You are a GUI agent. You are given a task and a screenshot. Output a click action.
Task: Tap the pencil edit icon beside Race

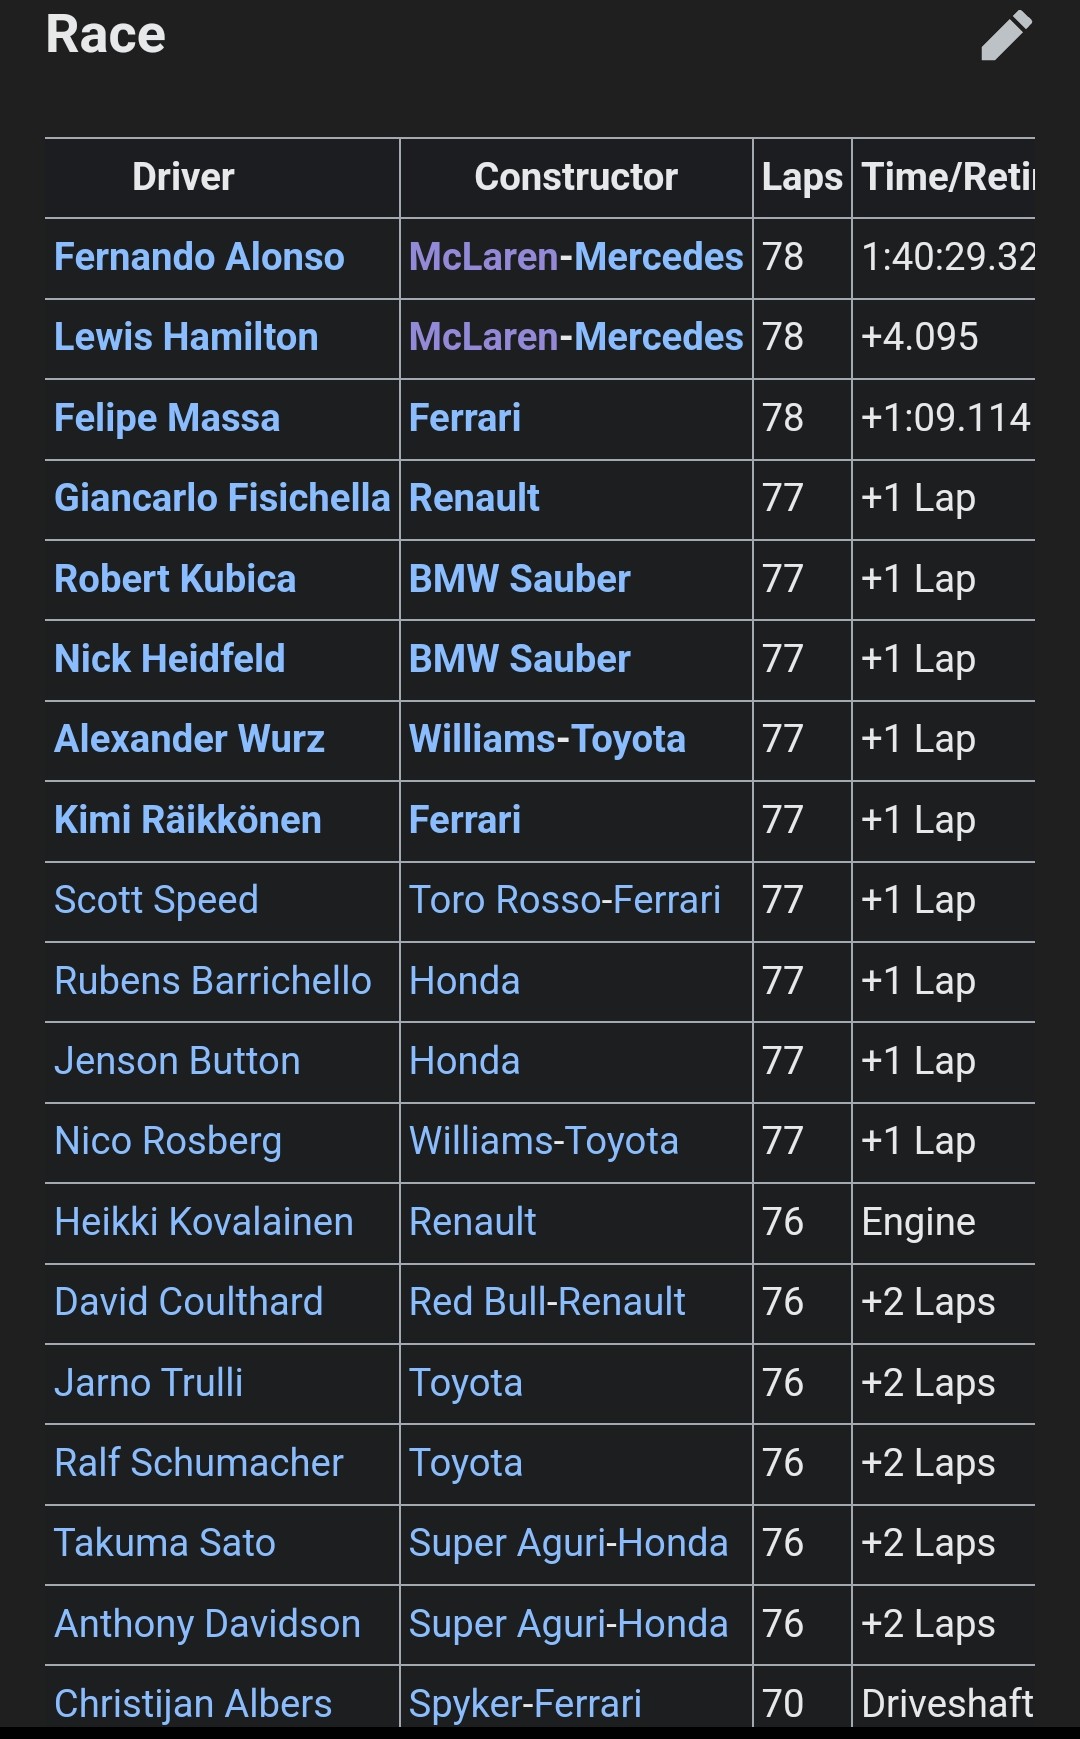[1006, 36]
